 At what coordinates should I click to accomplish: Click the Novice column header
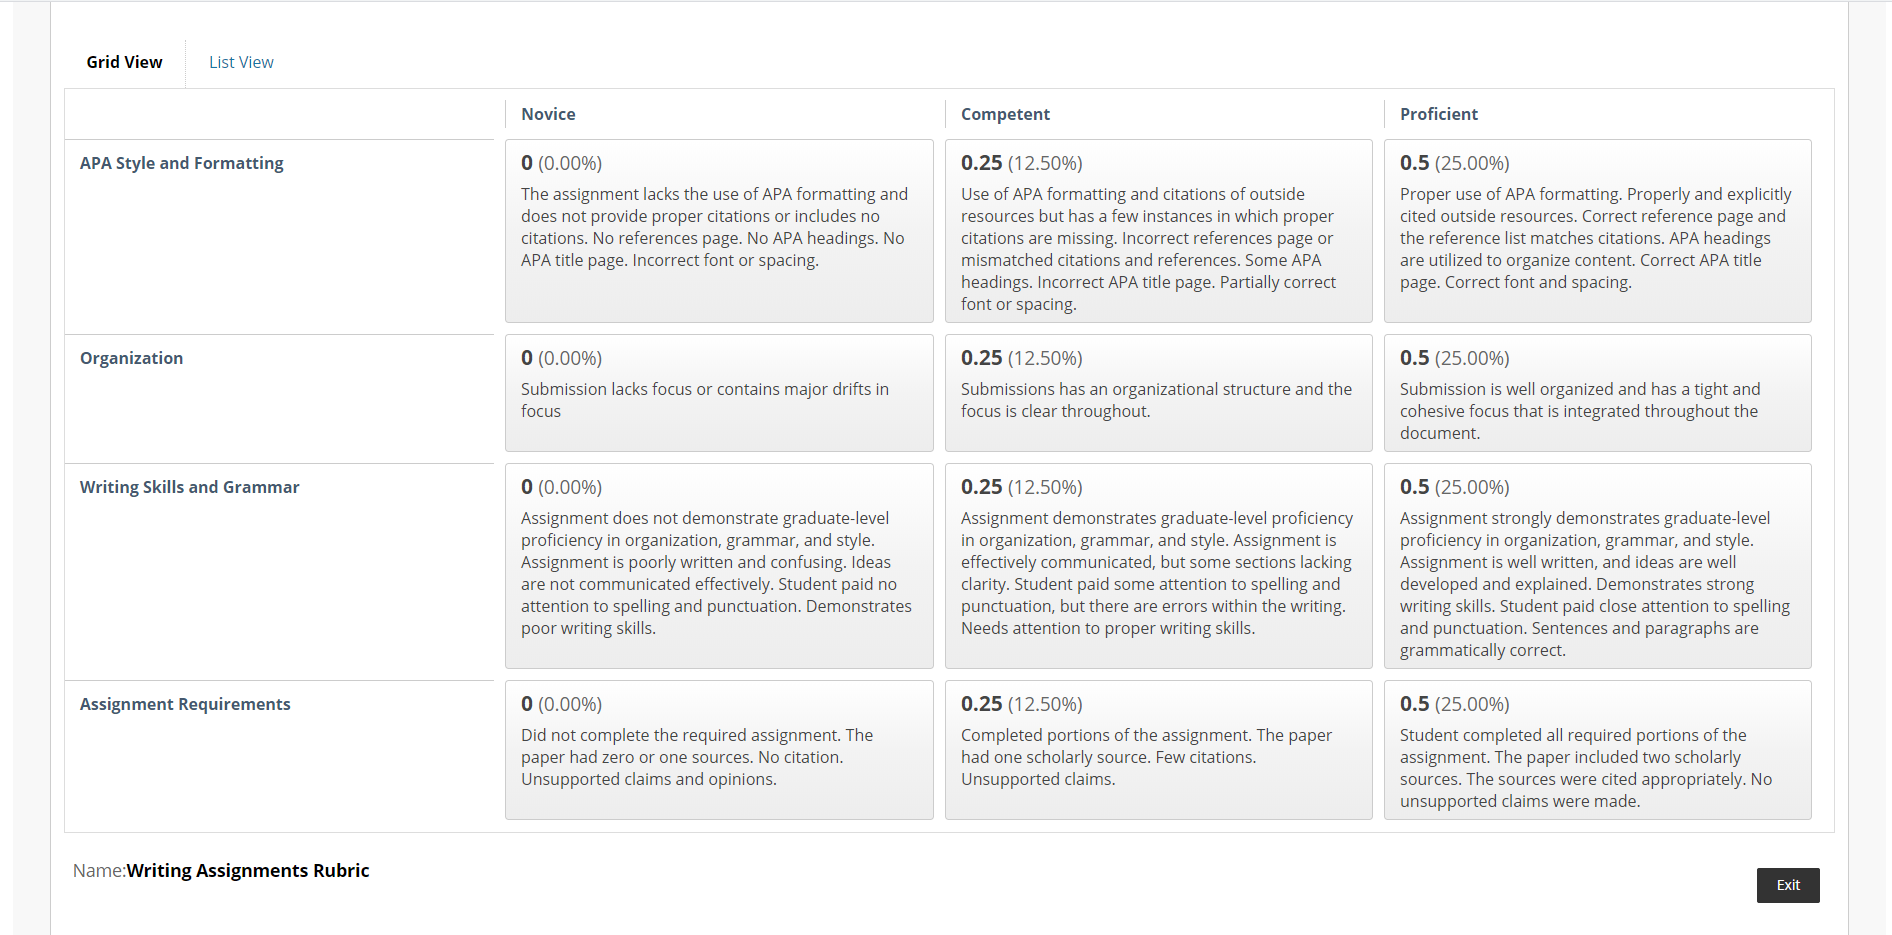pyautogui.click(x=548, y=114)
